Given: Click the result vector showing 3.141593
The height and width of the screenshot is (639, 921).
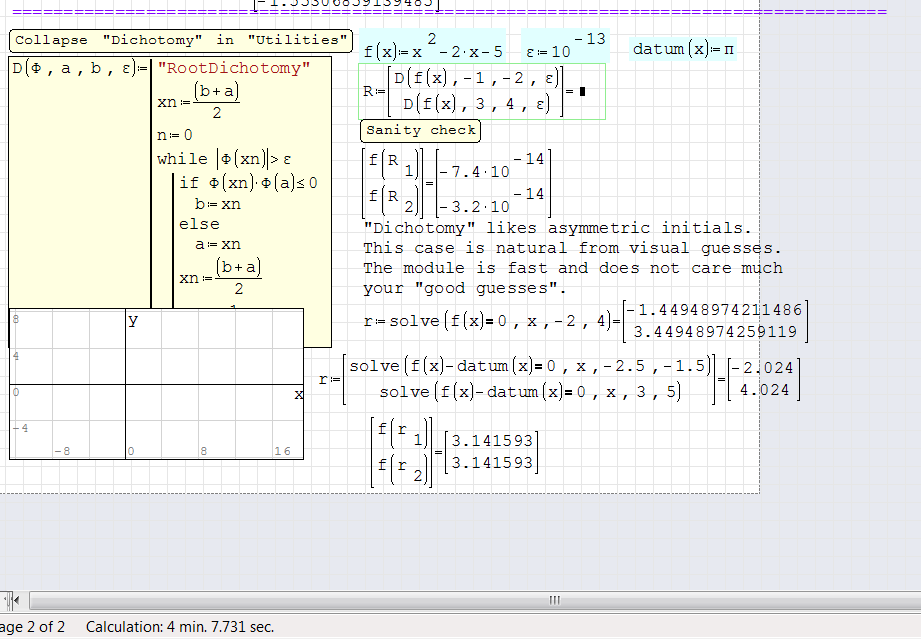Looking at the screenshot, I should point(494,452).
